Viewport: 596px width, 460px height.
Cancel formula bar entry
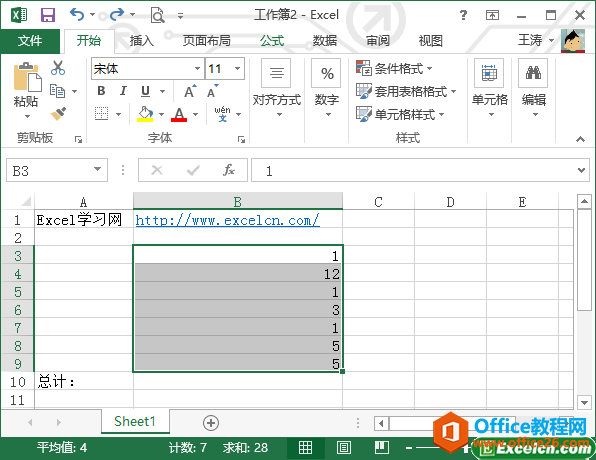[157, 170]
